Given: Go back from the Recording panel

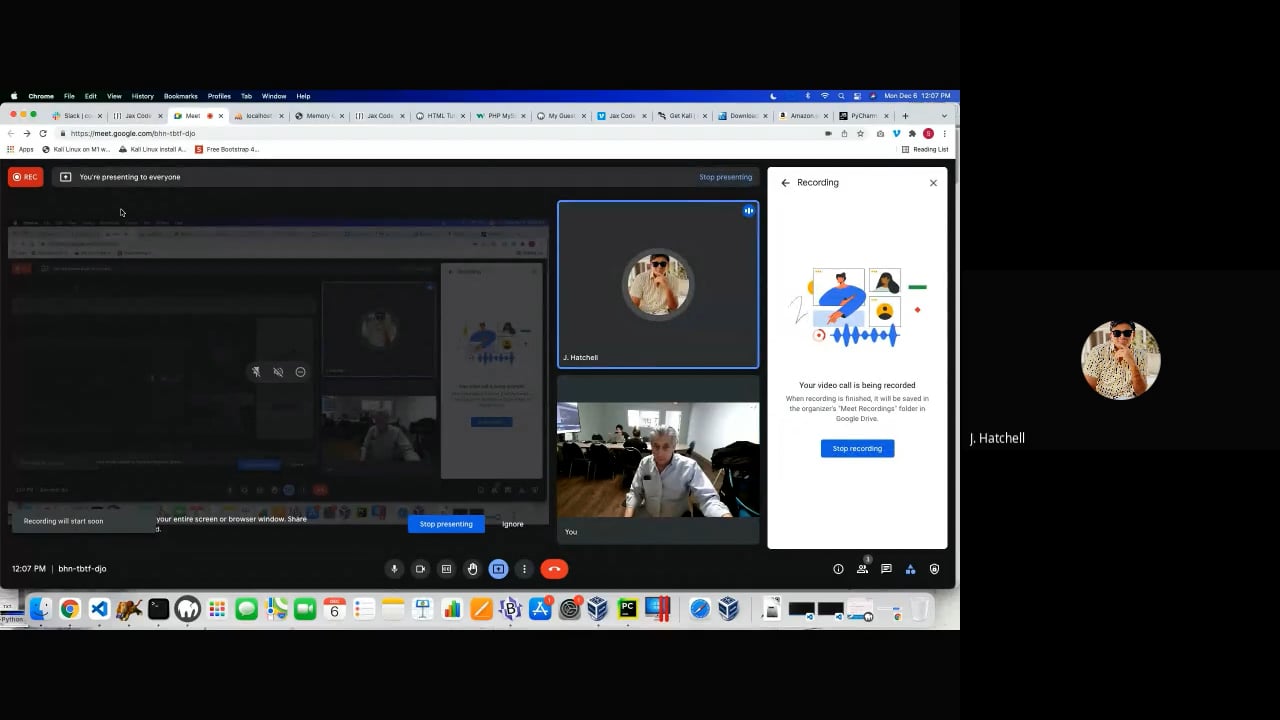Looking at the screenshot, I should pos(785,183).
